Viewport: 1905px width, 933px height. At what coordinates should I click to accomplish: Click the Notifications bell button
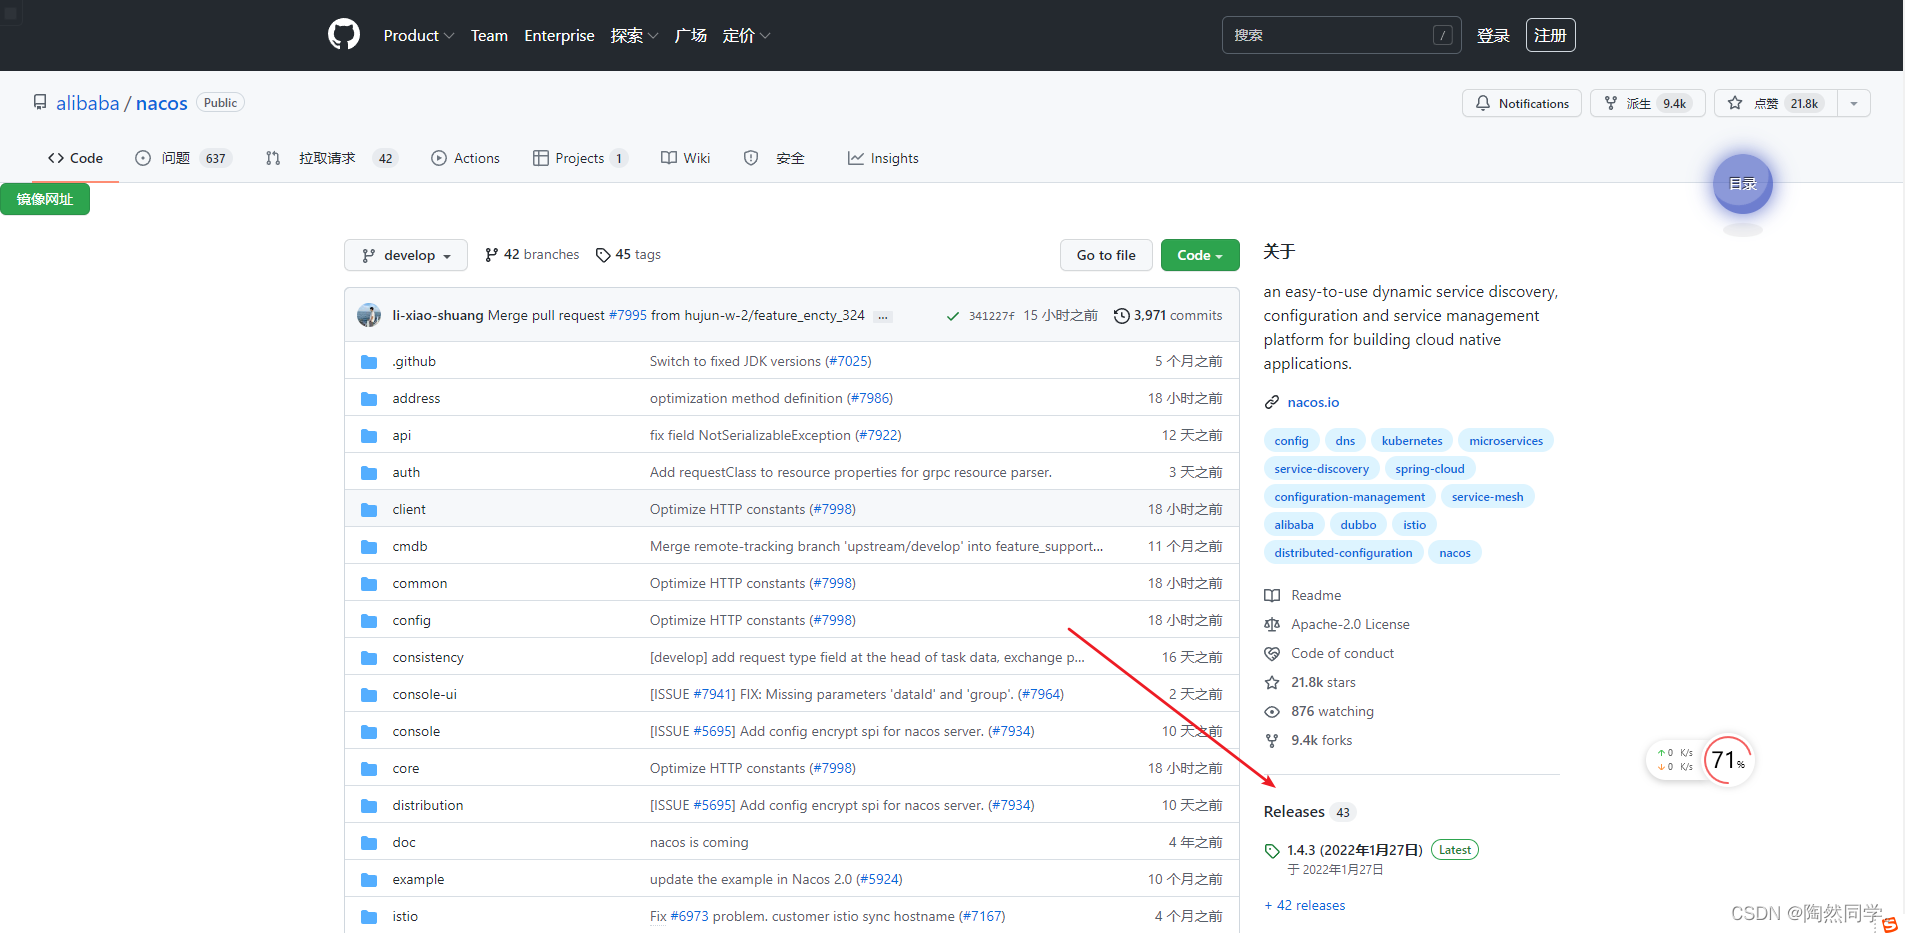(x=1521, y=103)
